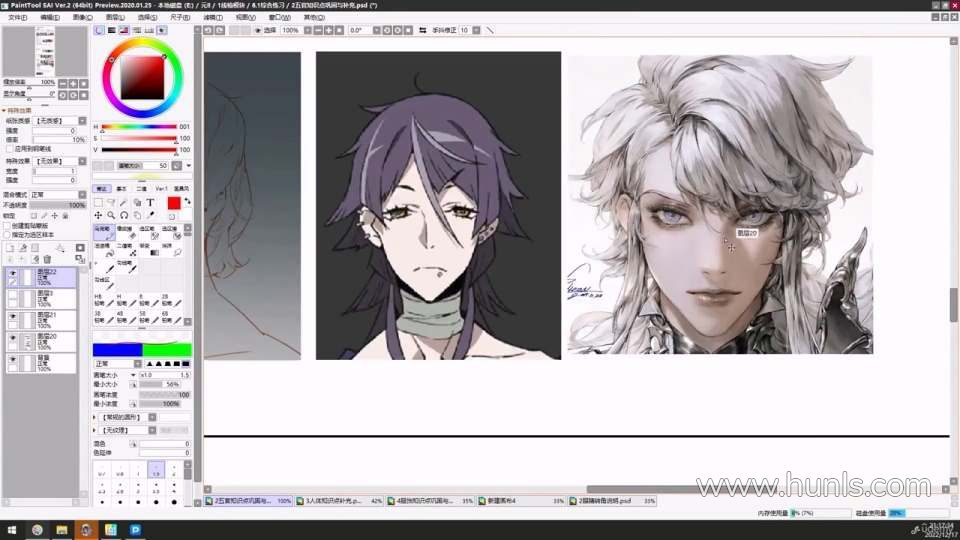Select the Text tool
The image size is (960, 540).
tap(150, 202)
